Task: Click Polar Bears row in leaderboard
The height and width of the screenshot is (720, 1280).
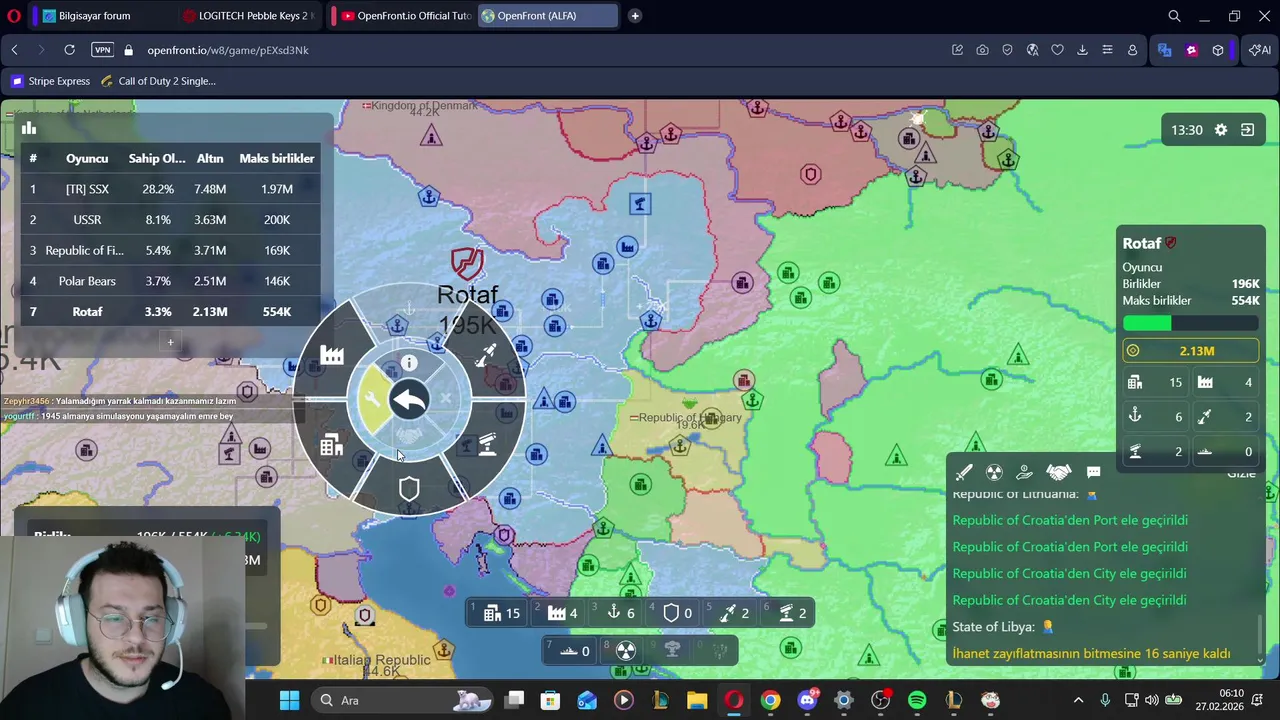Action: (x=171, y=281)
